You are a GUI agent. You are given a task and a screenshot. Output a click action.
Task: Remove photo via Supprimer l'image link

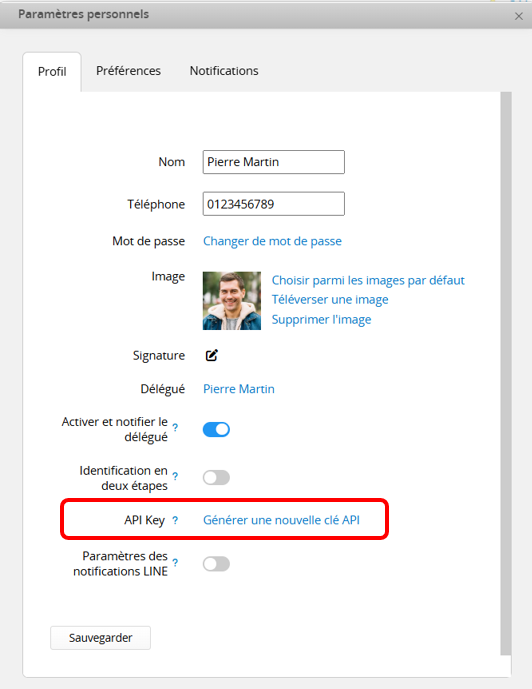321,319
